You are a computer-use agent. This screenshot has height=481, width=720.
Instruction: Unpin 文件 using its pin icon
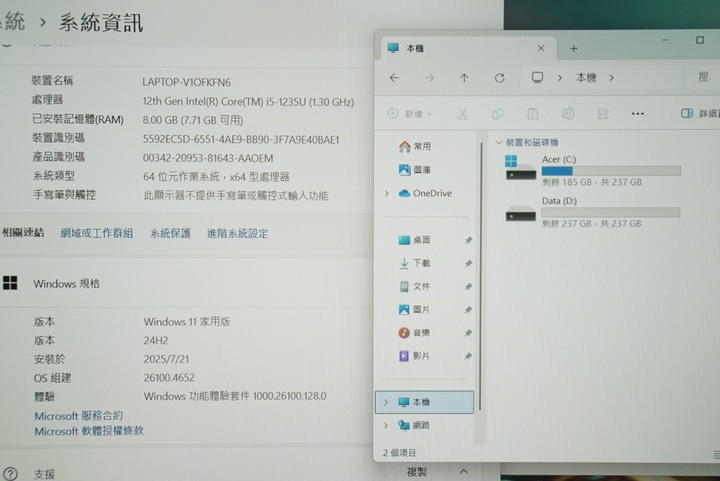pos(468,286)
